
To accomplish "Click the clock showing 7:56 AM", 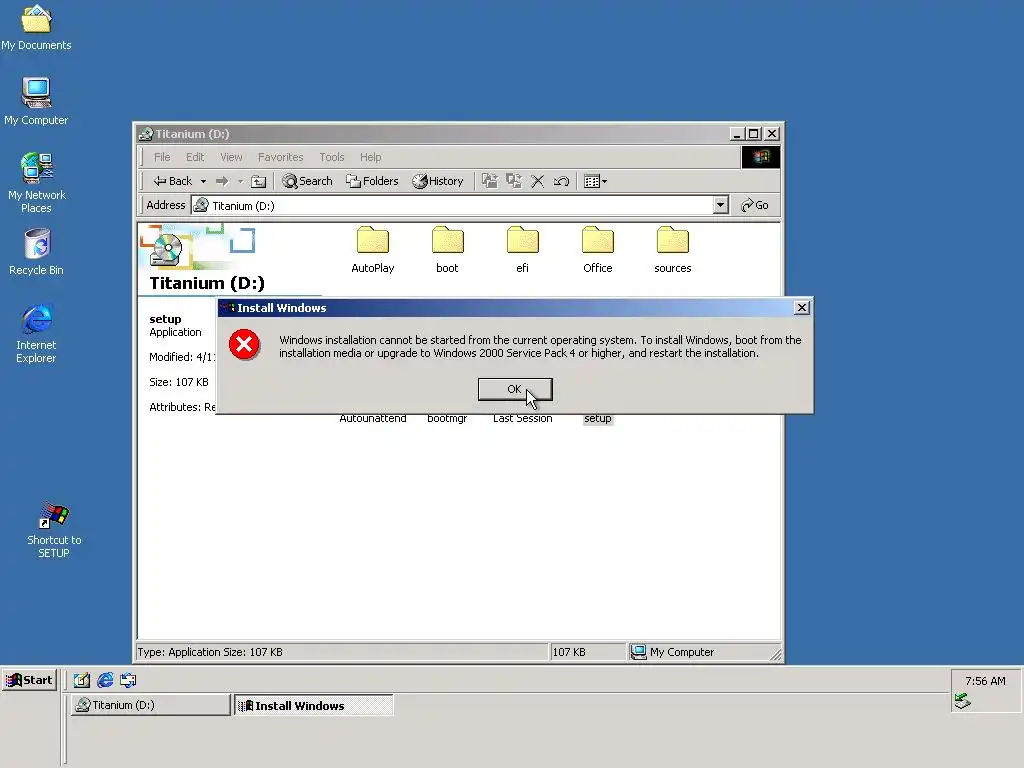I will [985, 680].
